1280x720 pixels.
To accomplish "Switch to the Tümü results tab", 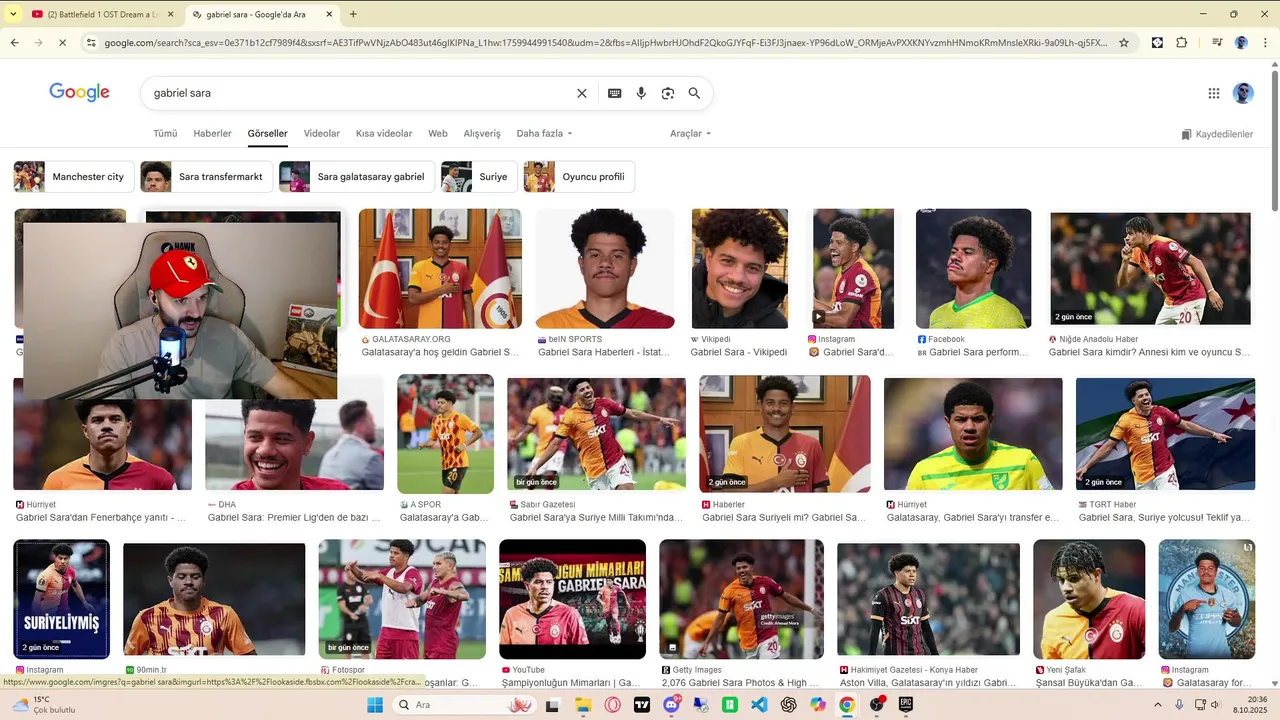I will 165,133.
